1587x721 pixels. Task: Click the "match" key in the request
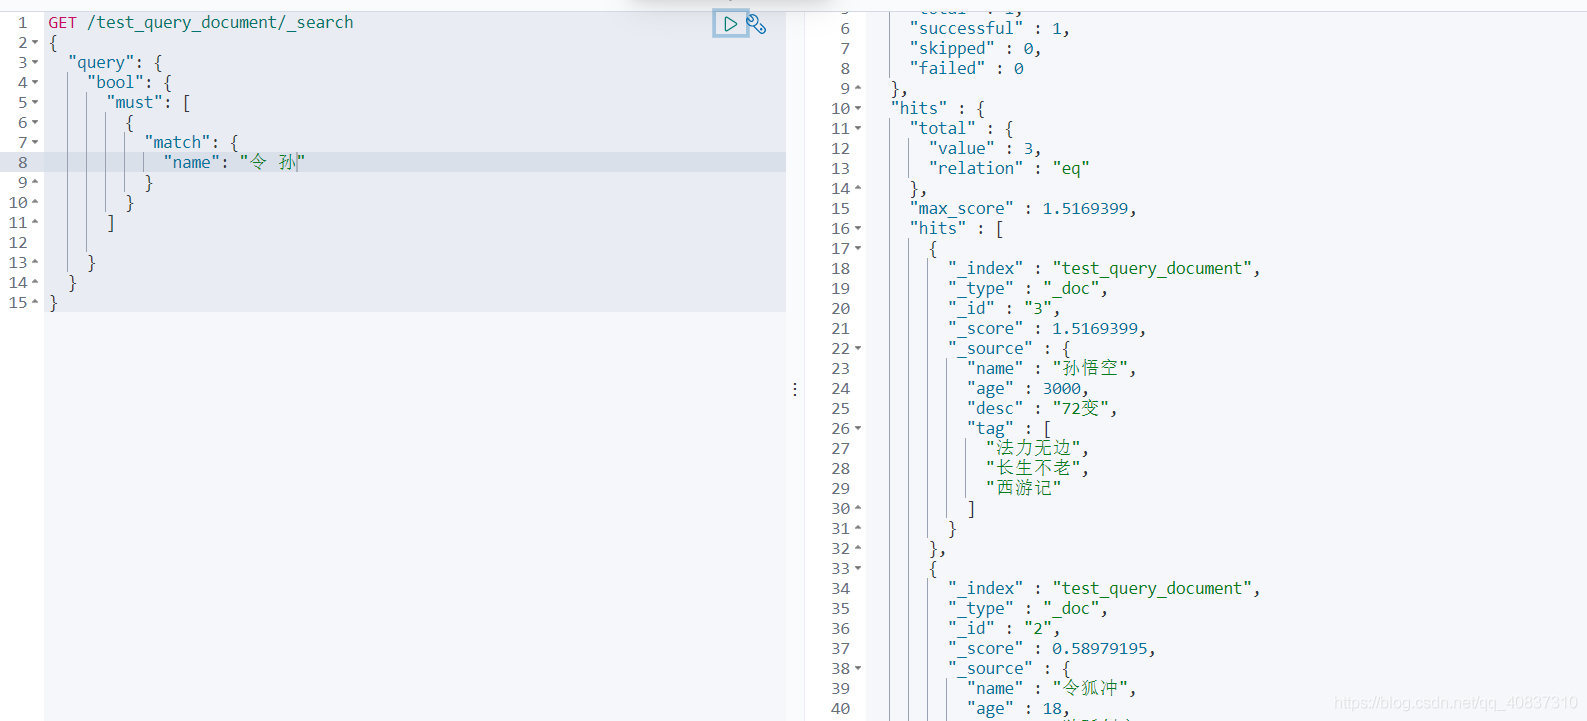pyautogui.click(x=177, y=142)
